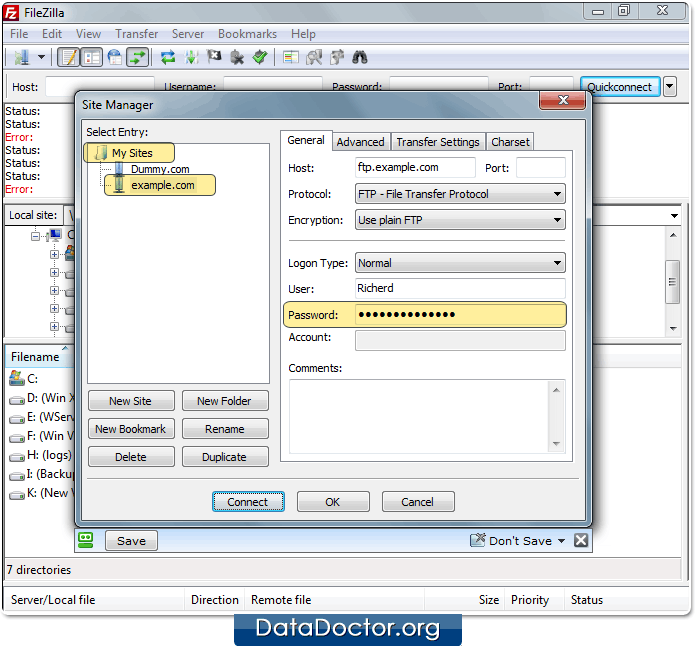Collapse the top computer node in local tree

(35, 236)
